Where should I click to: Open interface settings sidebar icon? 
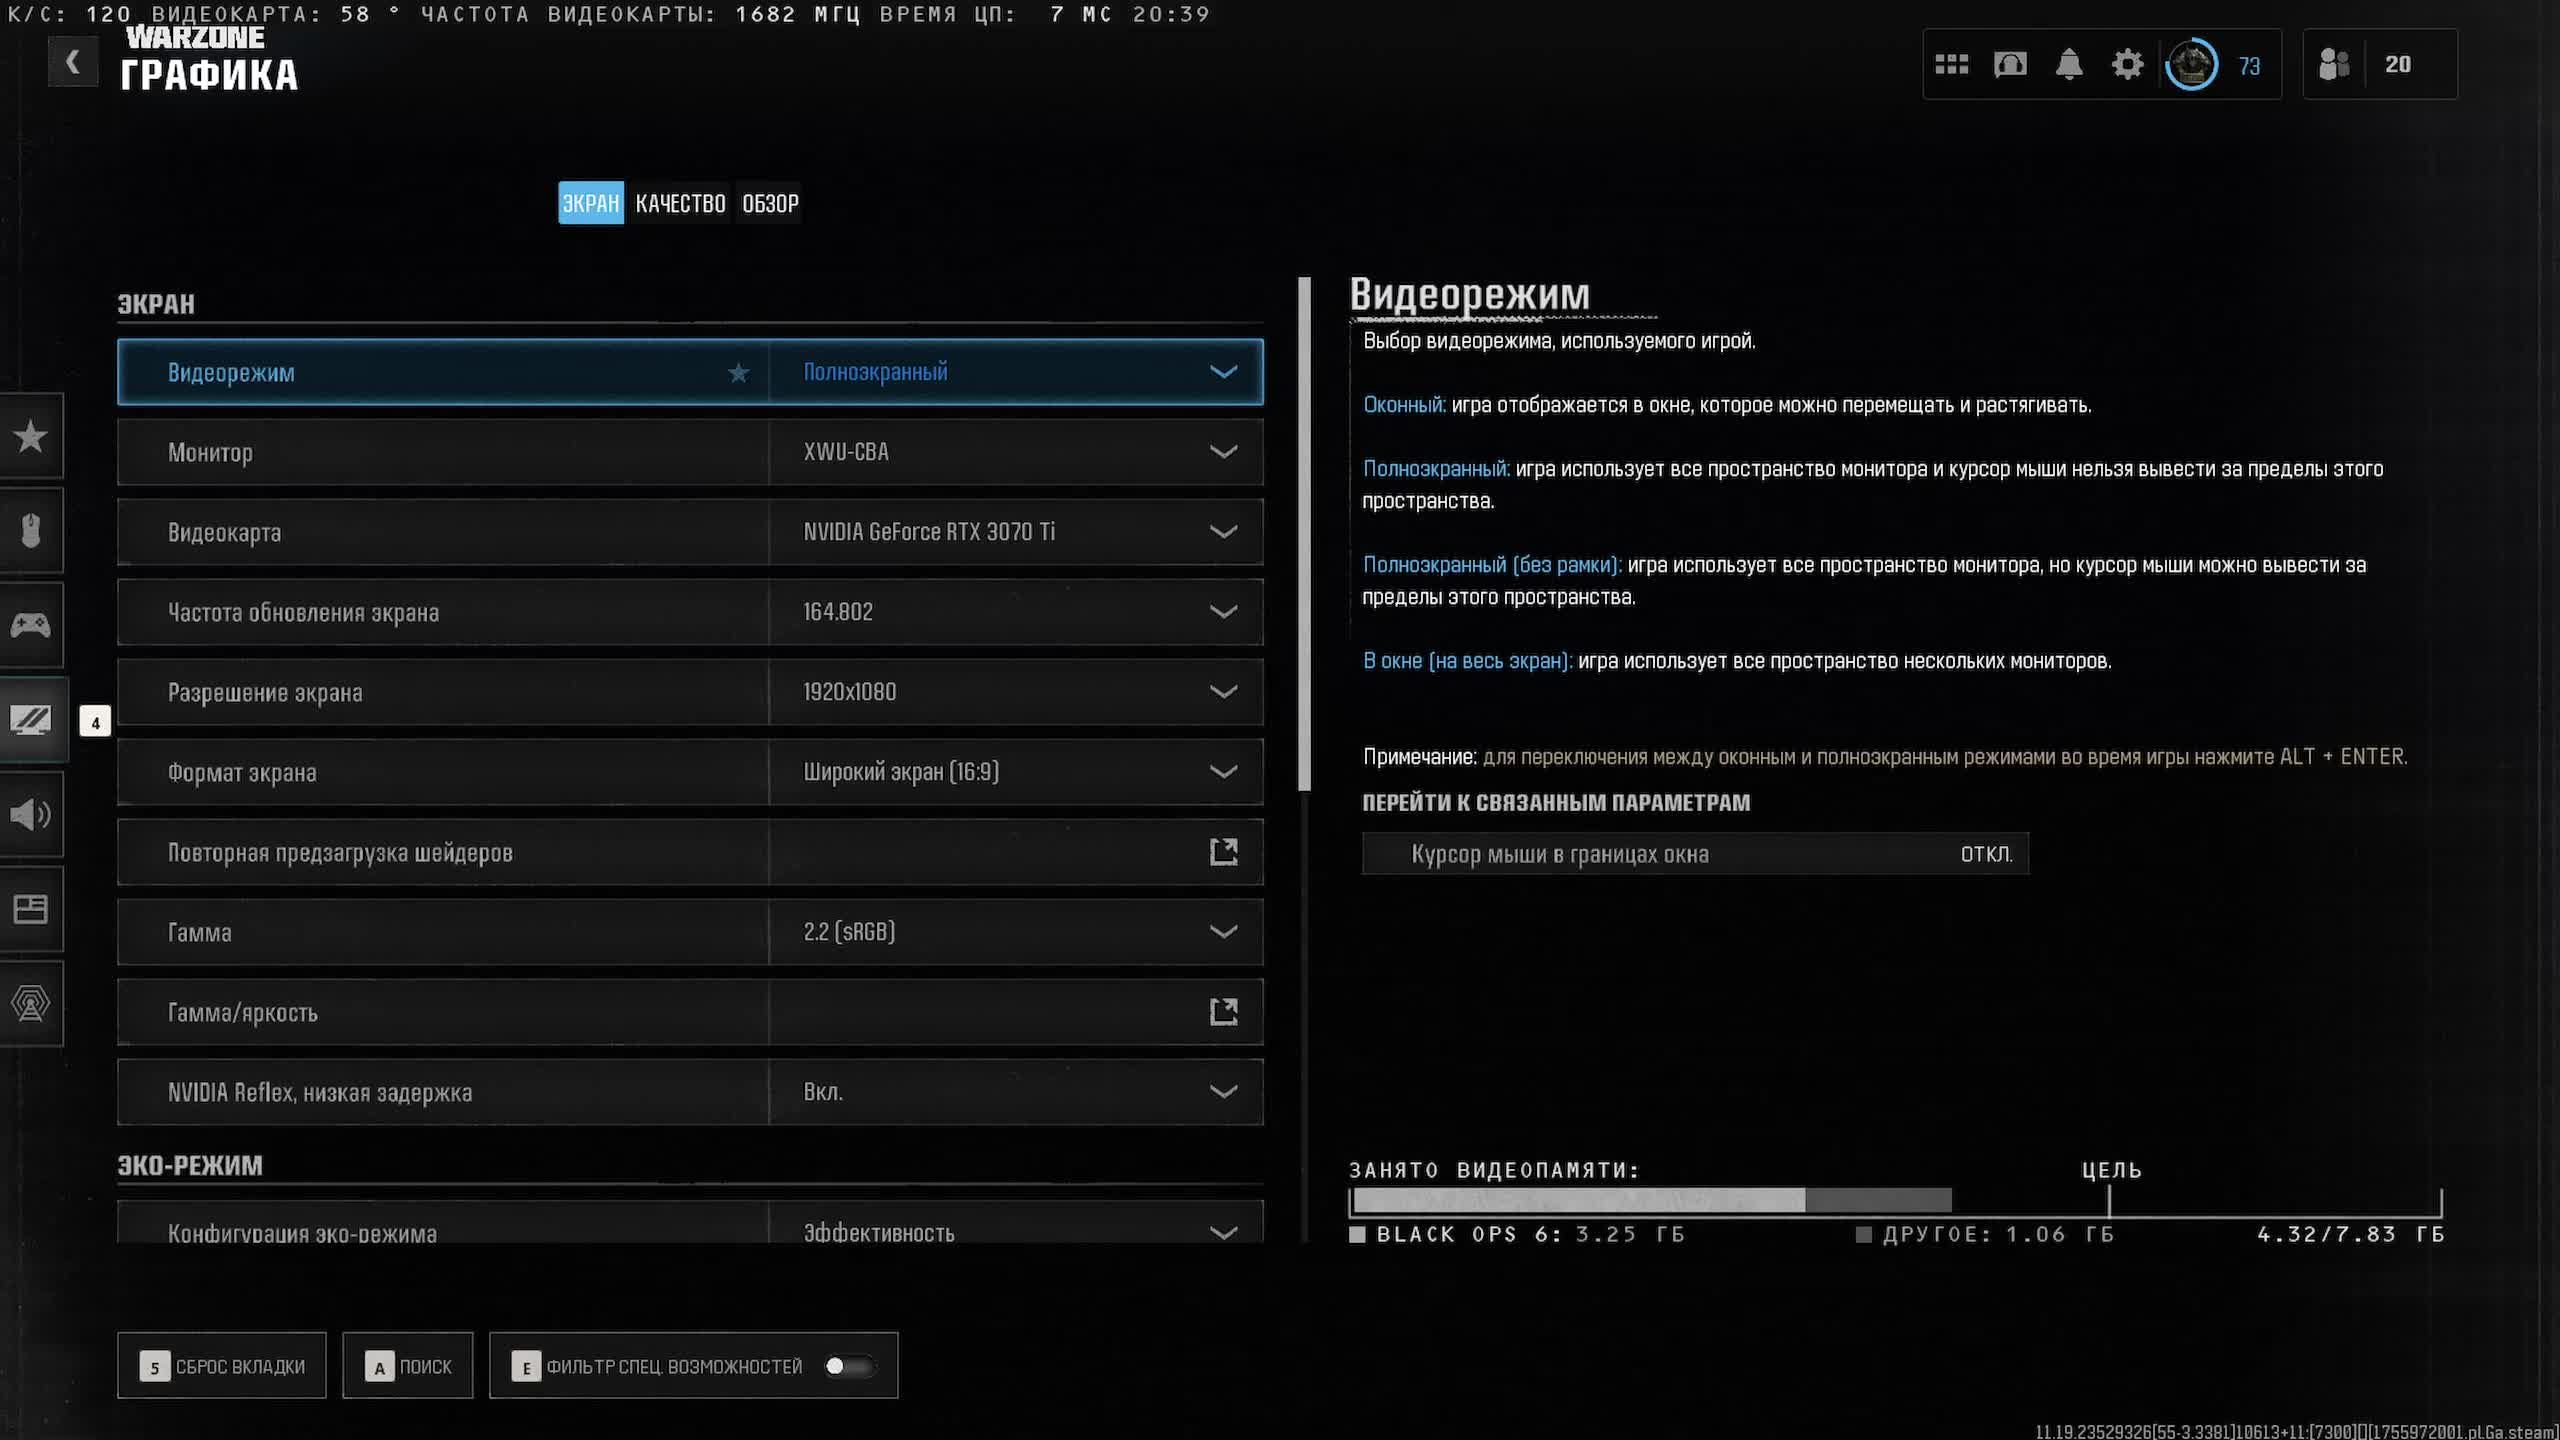click(31, 908)
